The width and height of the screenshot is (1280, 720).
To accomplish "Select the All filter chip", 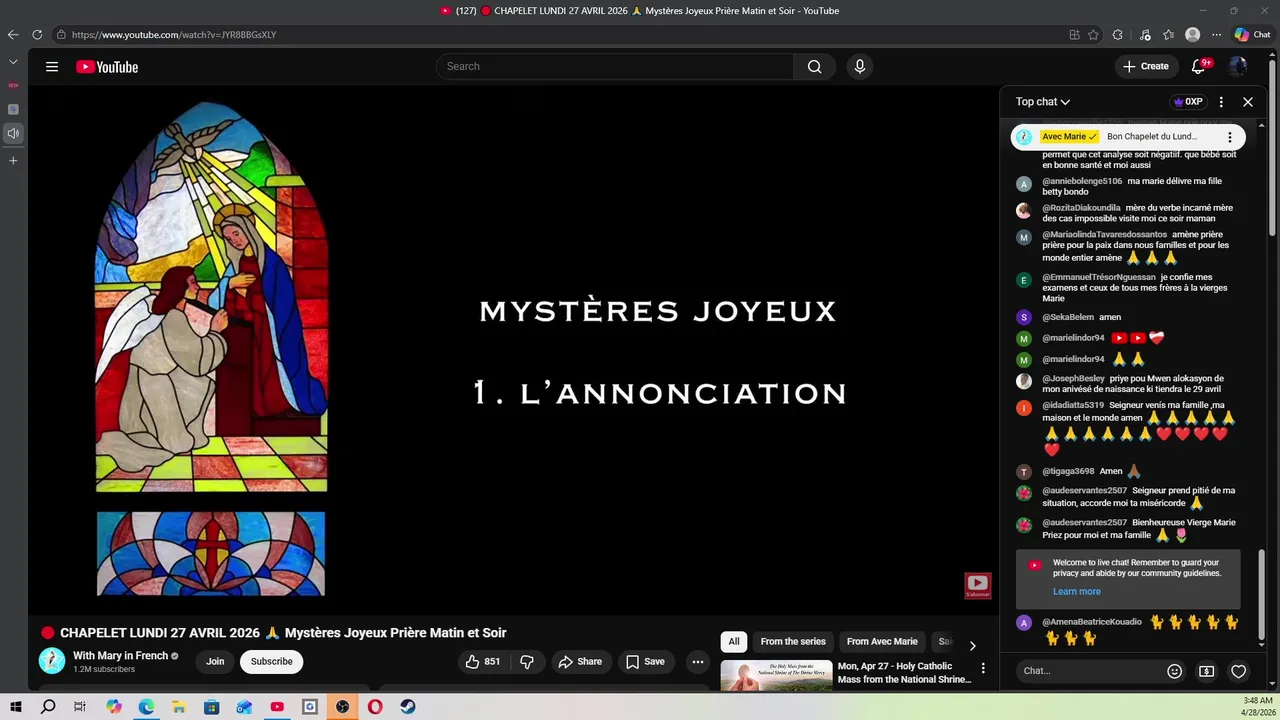I will pos(734,642).
